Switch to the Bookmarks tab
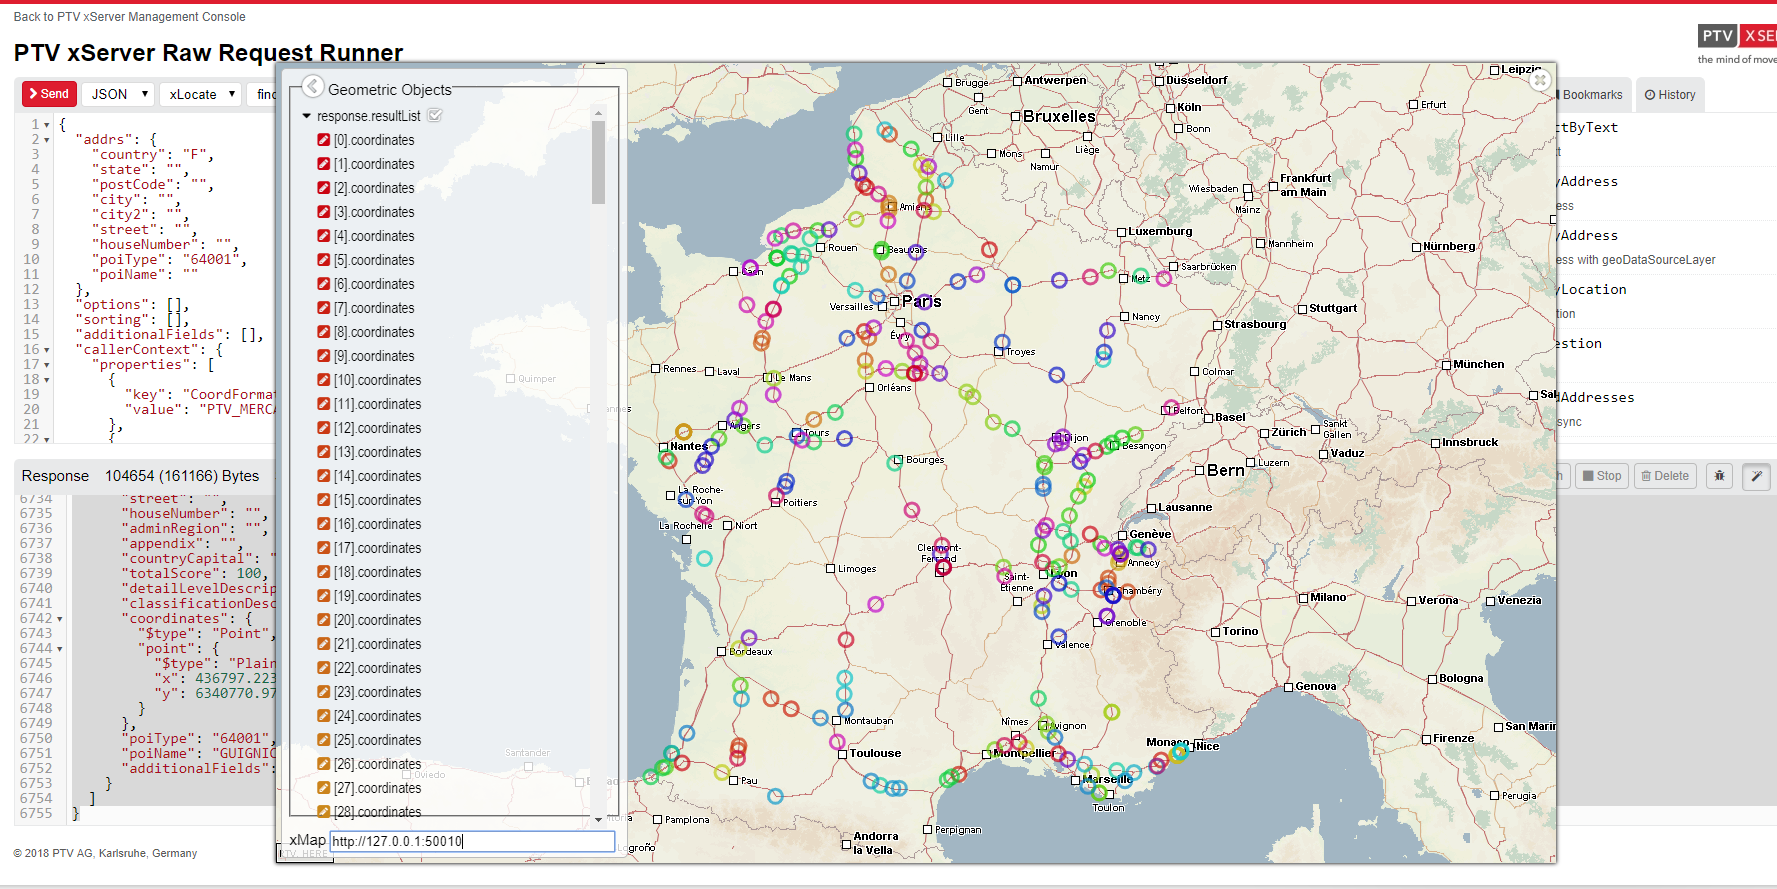 point(1591,95)
